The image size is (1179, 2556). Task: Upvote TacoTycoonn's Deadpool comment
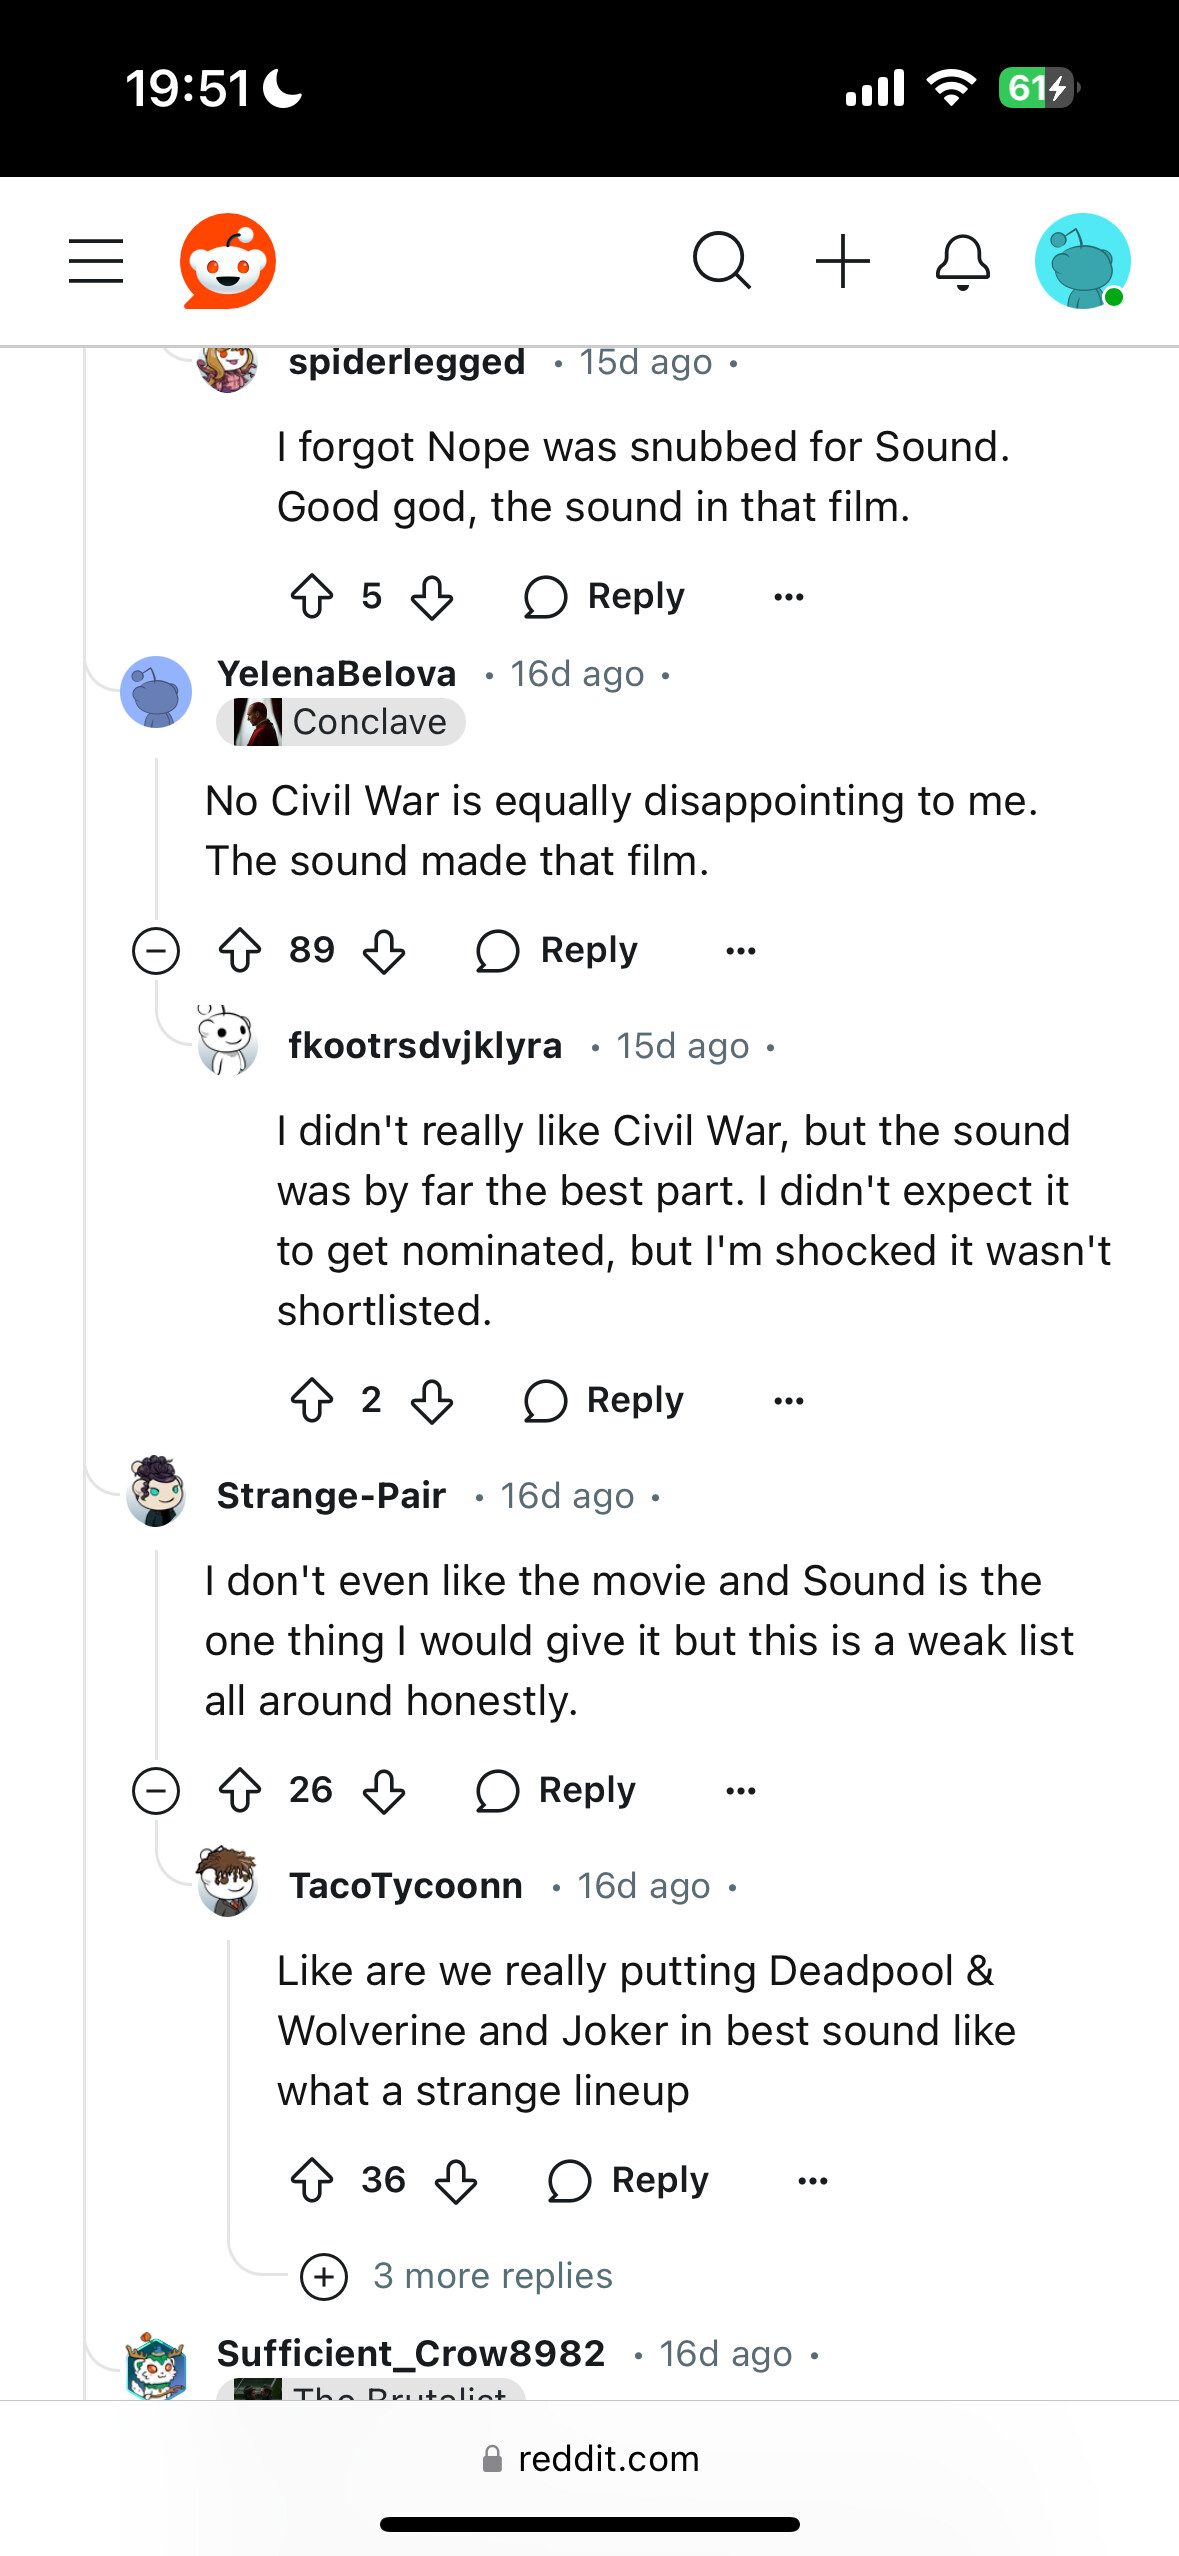coord(312,2180)
